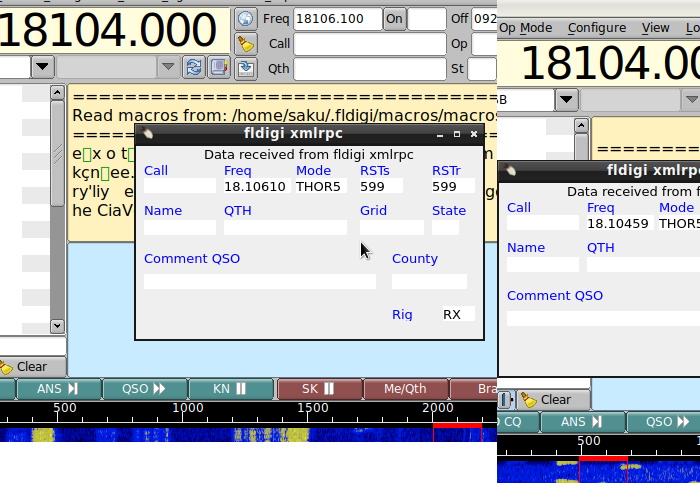
Task: Click the CQ macro in right window
Action: point(517,422)
